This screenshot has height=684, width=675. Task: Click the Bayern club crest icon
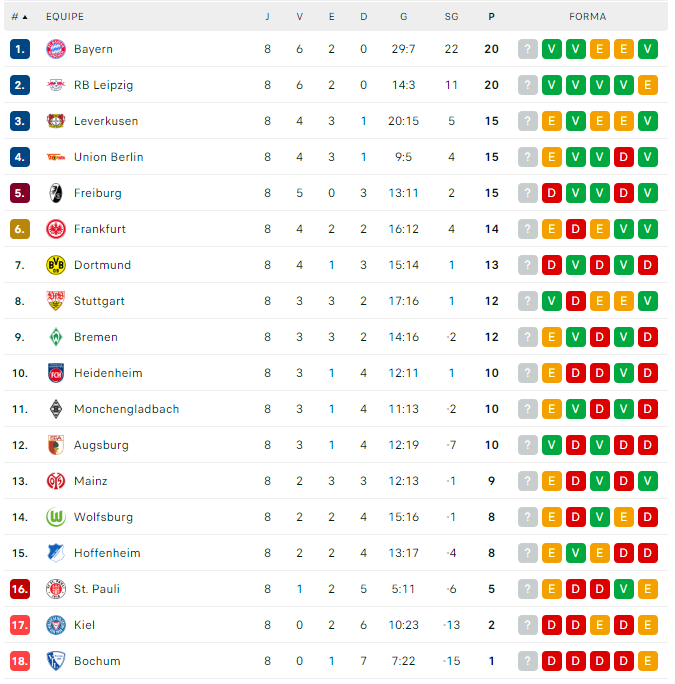coord(56,49)
